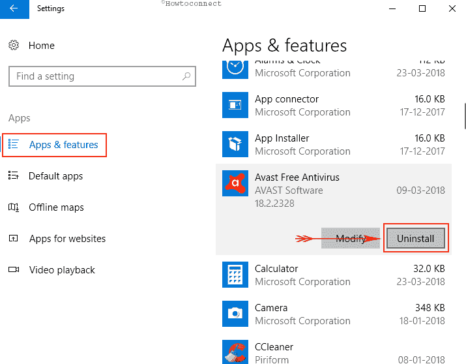The image size is (466, 364).
Task: Click the Avast Free Antivirus icon
Action: (x=235, y=183)
